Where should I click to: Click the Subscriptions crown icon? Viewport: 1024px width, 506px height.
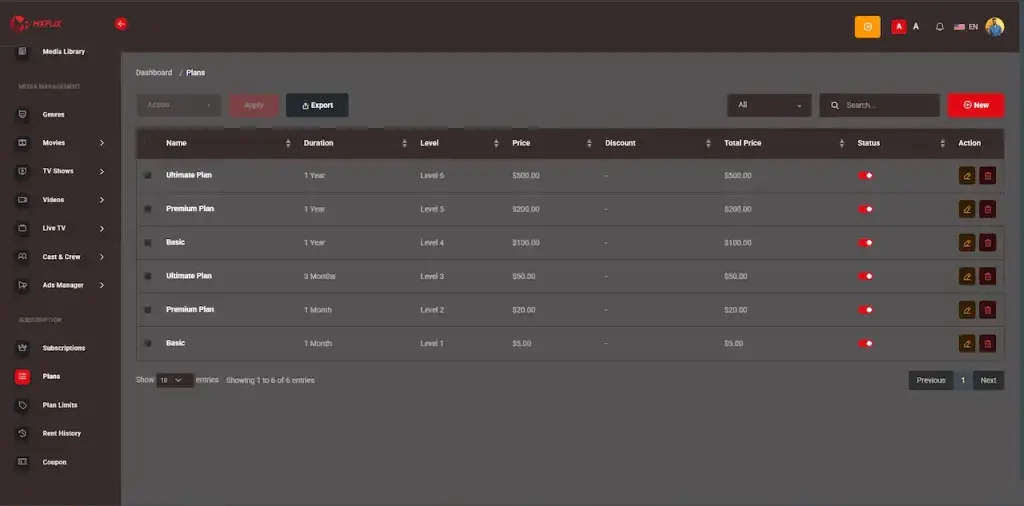(22, 348)
